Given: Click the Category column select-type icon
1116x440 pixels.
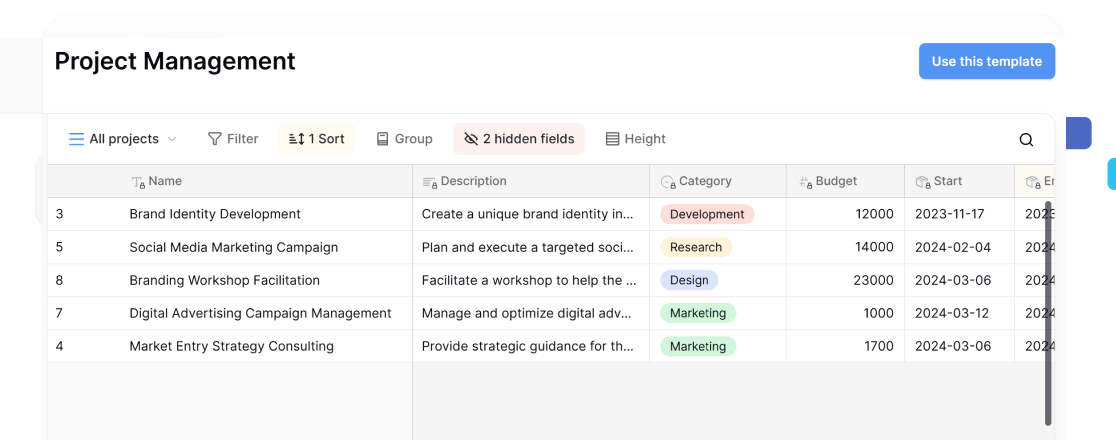Looking at the screenshot, I should coord(668,182).
